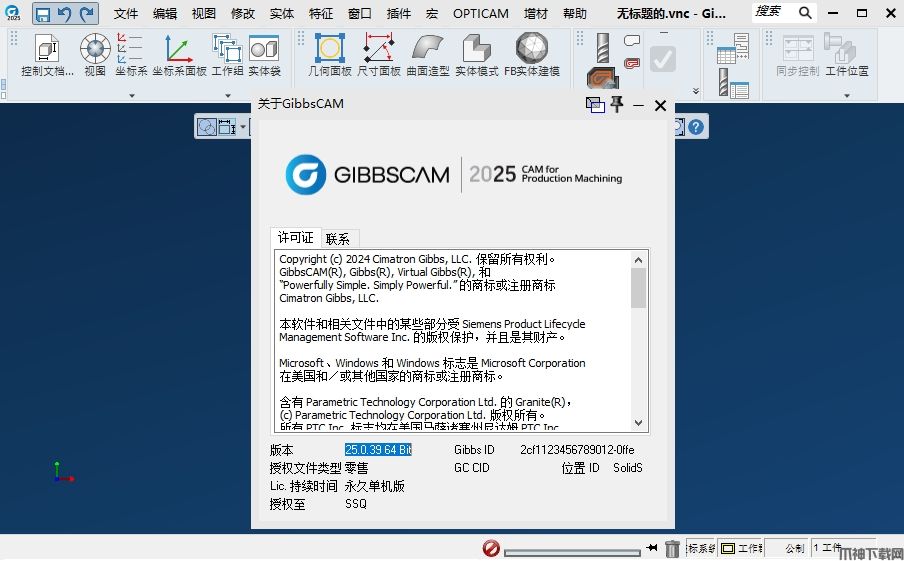
Task: Click the license text scrollbar thumb
Action: [638, 288]
